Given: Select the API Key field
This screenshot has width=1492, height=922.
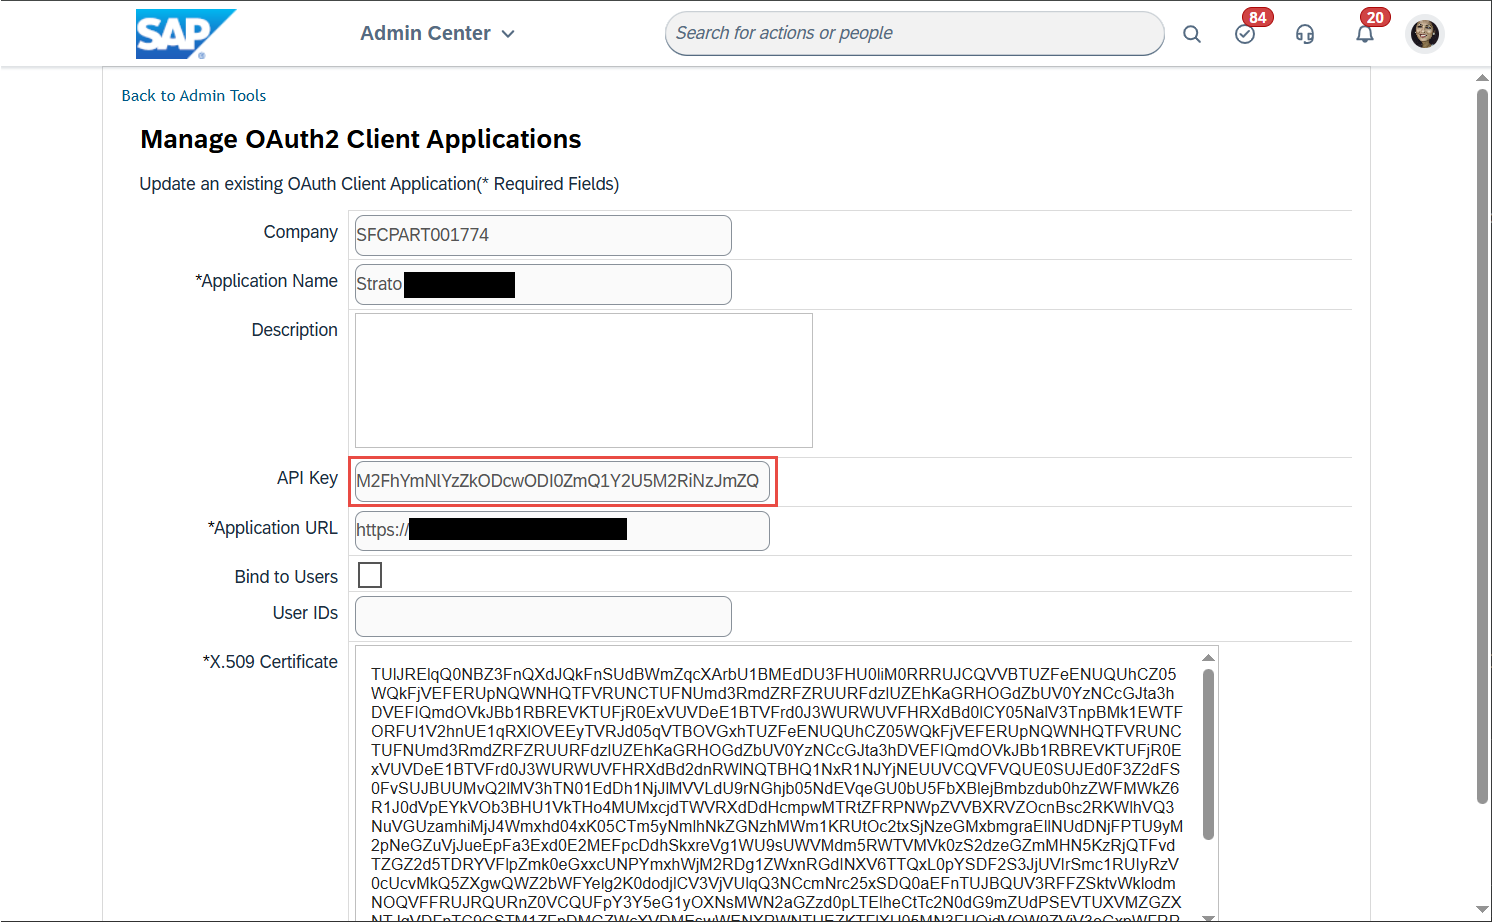Looking at the screenshot, I should click(562, 481).
